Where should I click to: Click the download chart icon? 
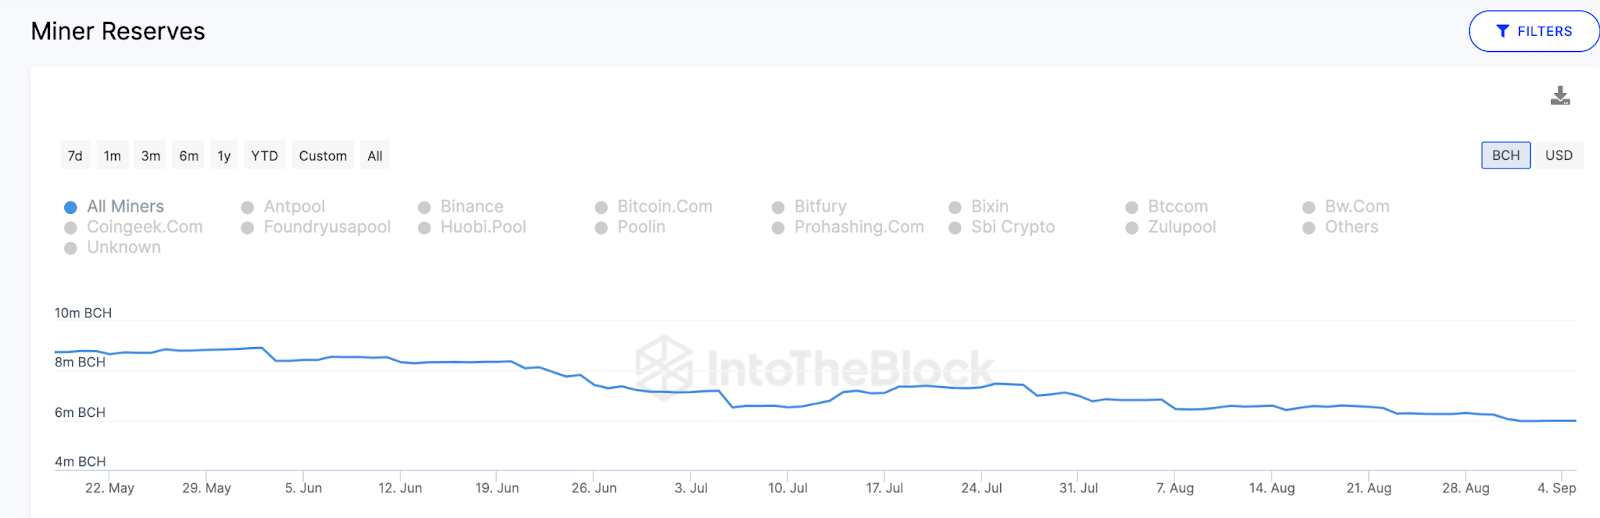(x=1560, y=96)
